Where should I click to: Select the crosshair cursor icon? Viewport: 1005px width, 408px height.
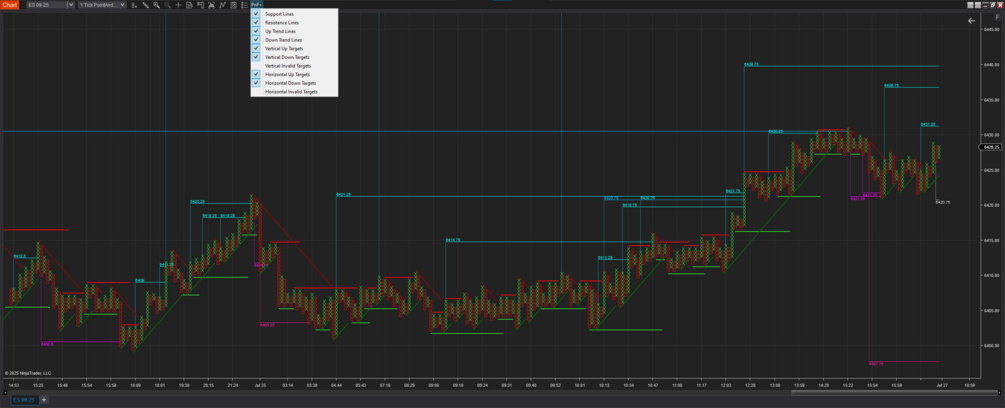click(x=178, y=5)
